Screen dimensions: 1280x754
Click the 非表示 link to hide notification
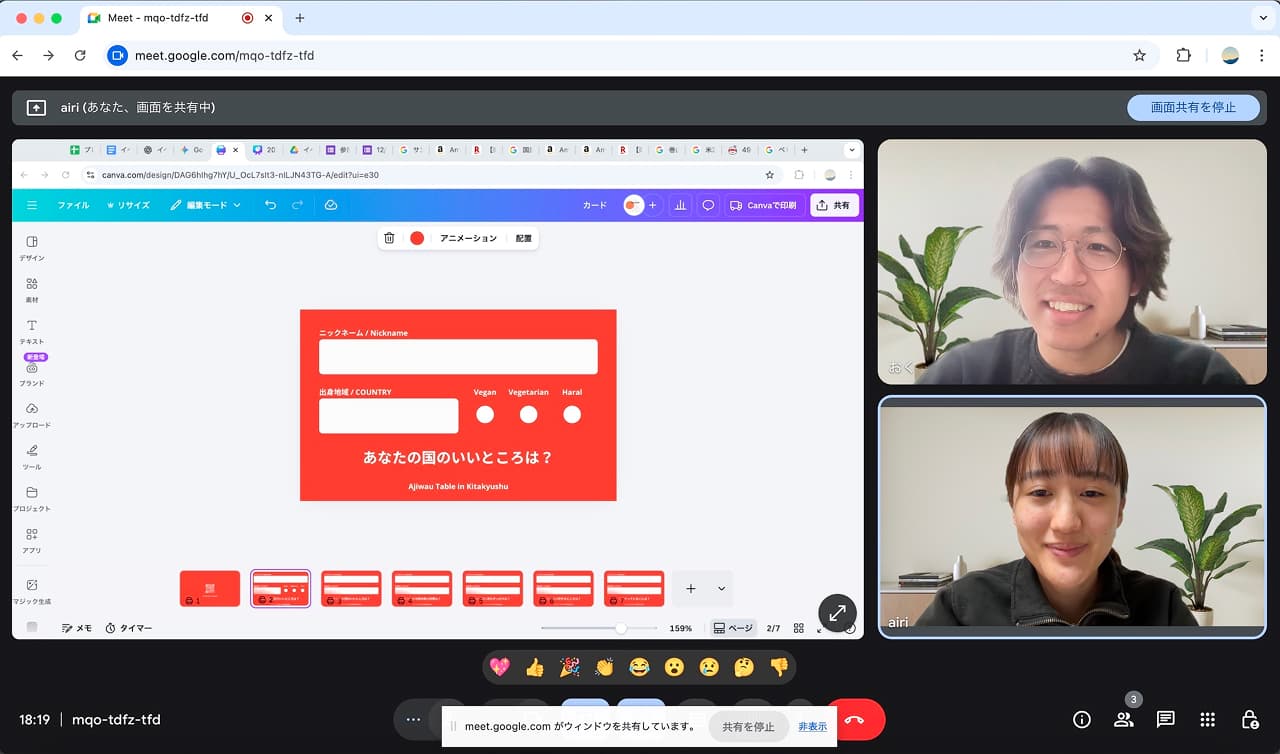812,727
